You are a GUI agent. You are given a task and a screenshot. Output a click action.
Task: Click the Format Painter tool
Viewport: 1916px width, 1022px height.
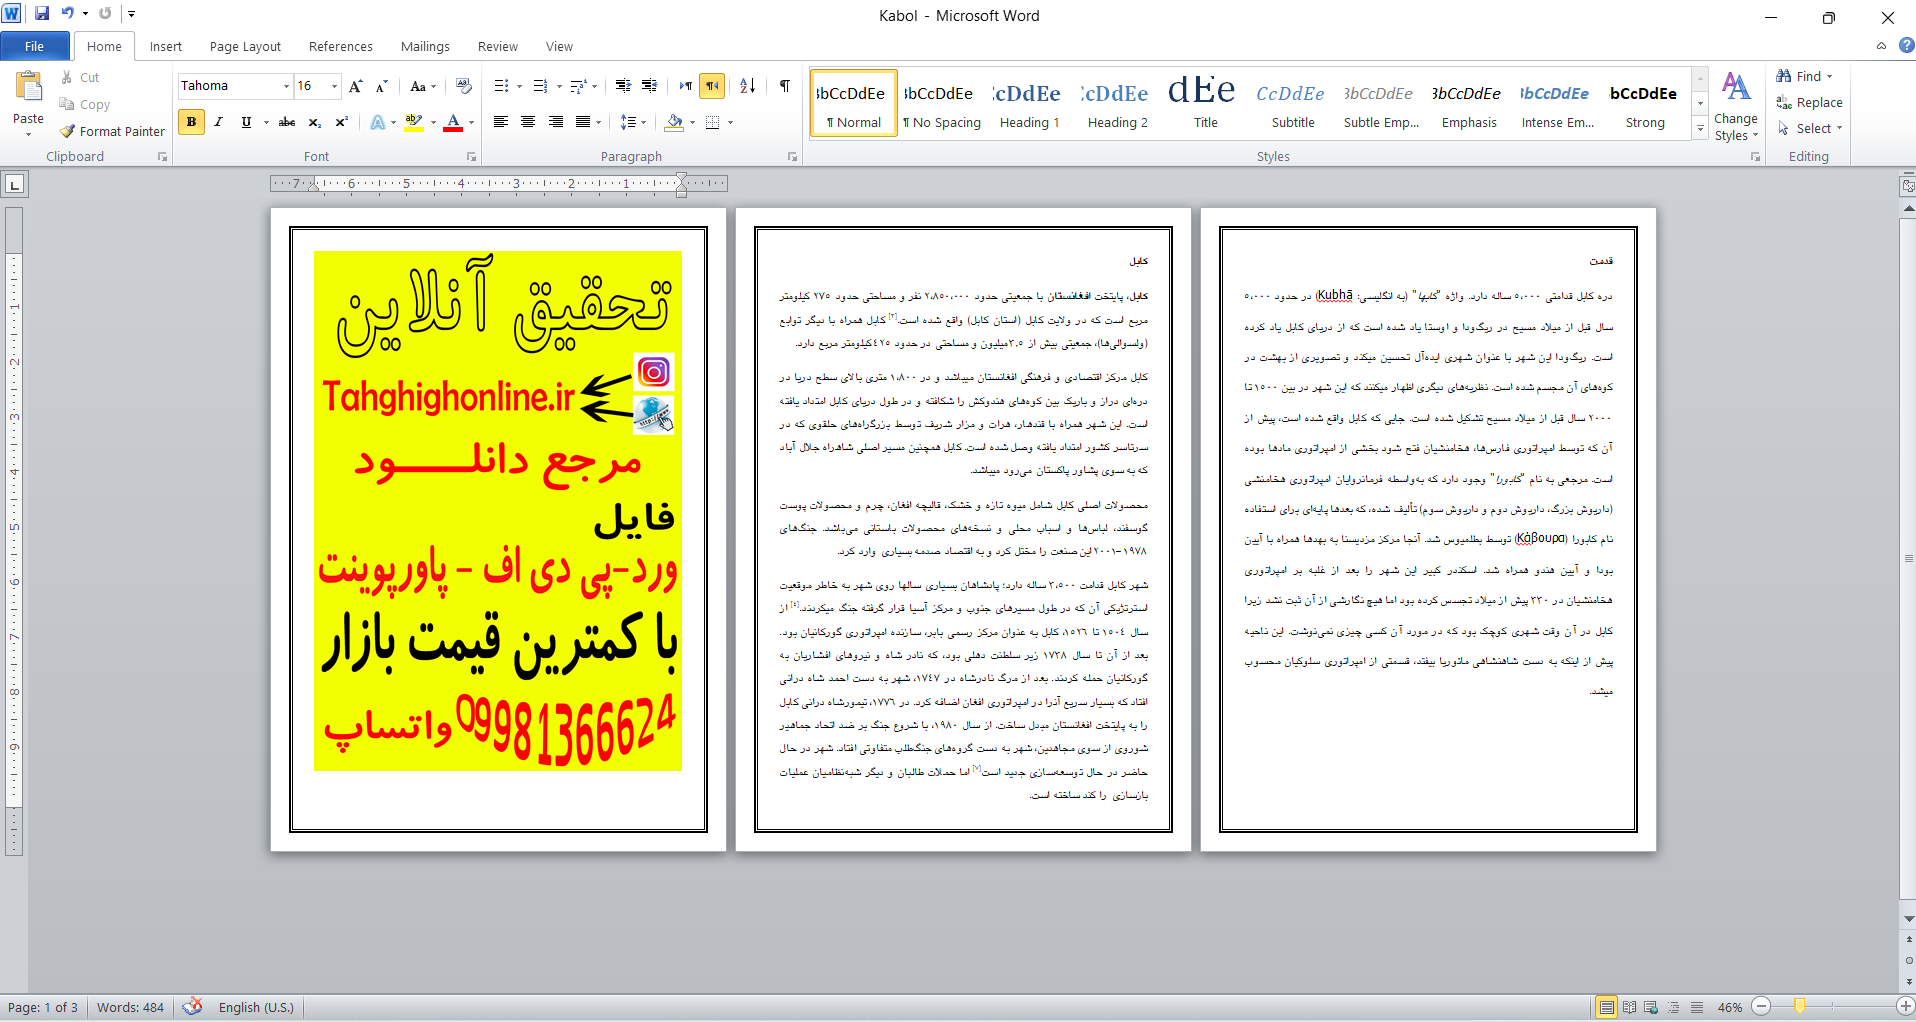click(x=112, y=131)
